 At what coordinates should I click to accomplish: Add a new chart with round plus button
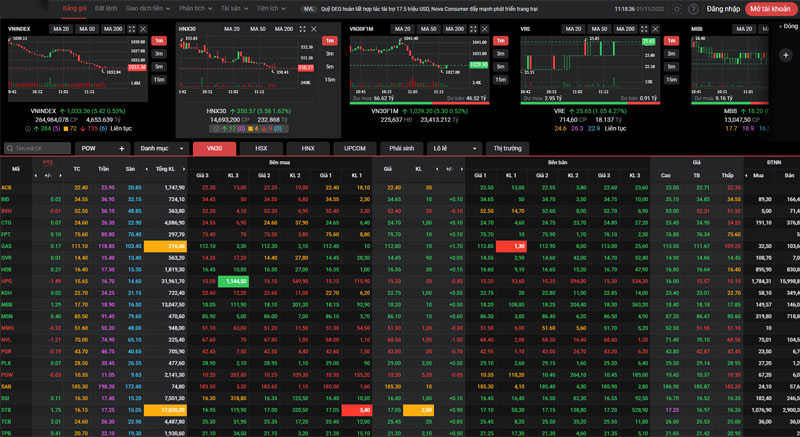click(786, 55)
